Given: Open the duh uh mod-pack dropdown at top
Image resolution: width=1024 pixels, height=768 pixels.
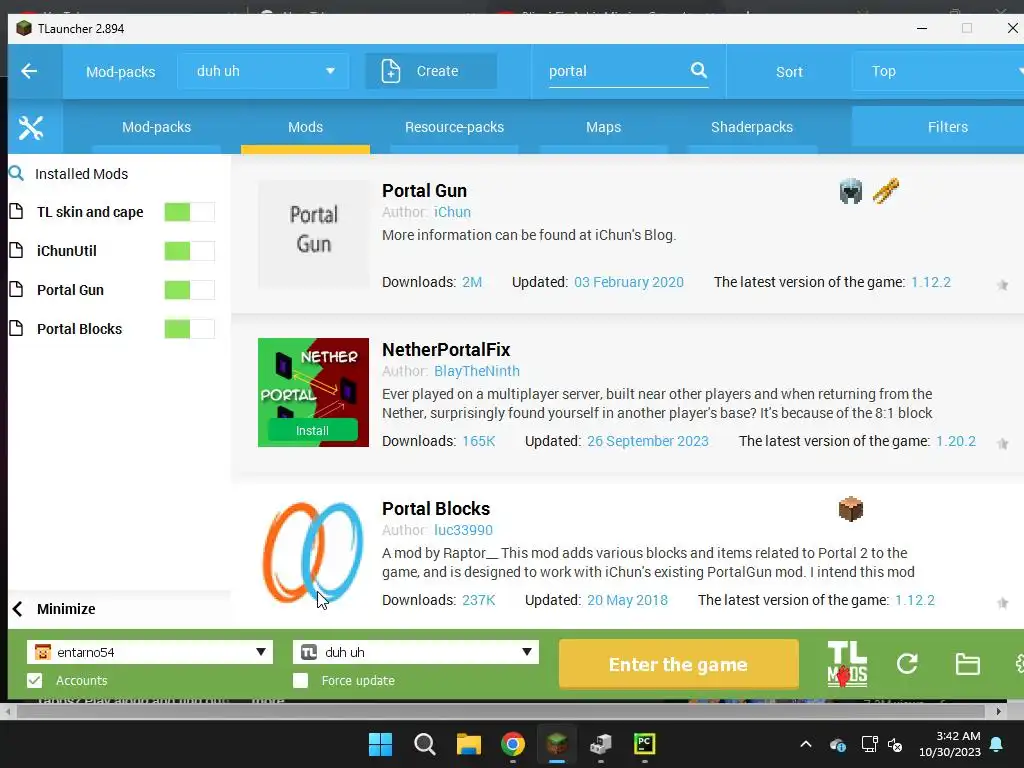Looking at the screenshot, I should click(263, 71).
